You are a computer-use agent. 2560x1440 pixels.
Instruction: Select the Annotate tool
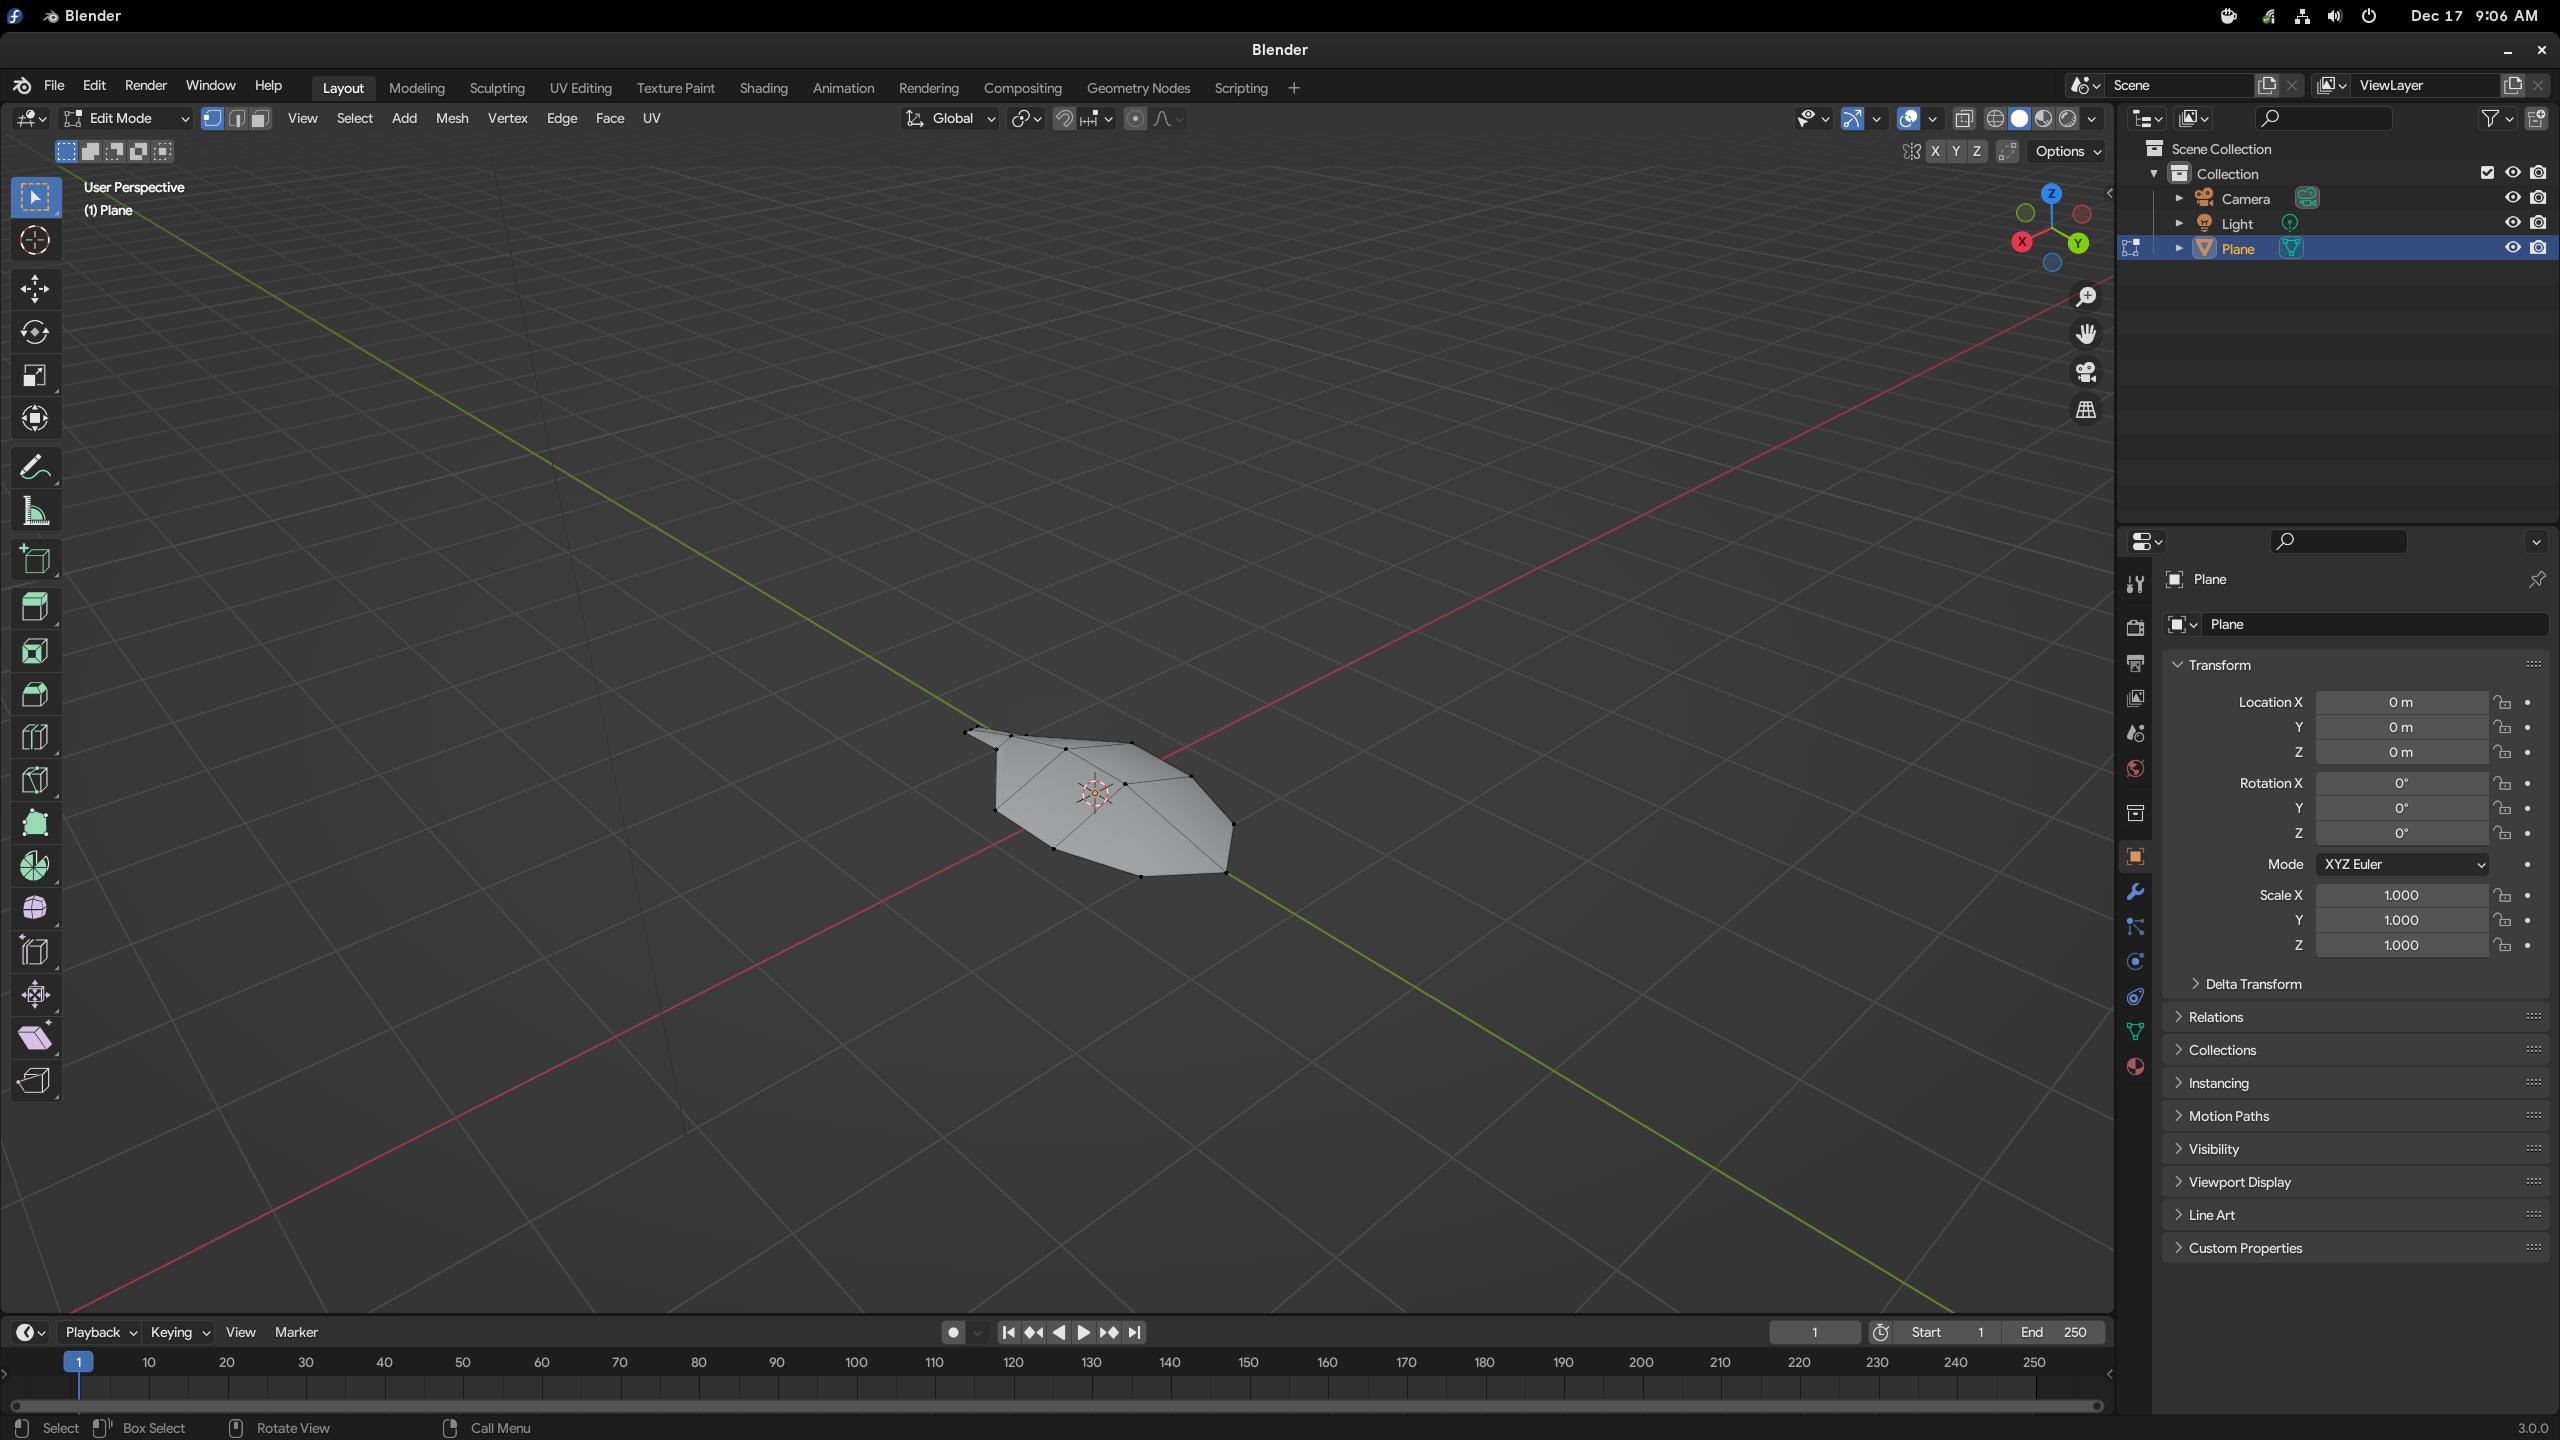35,467
